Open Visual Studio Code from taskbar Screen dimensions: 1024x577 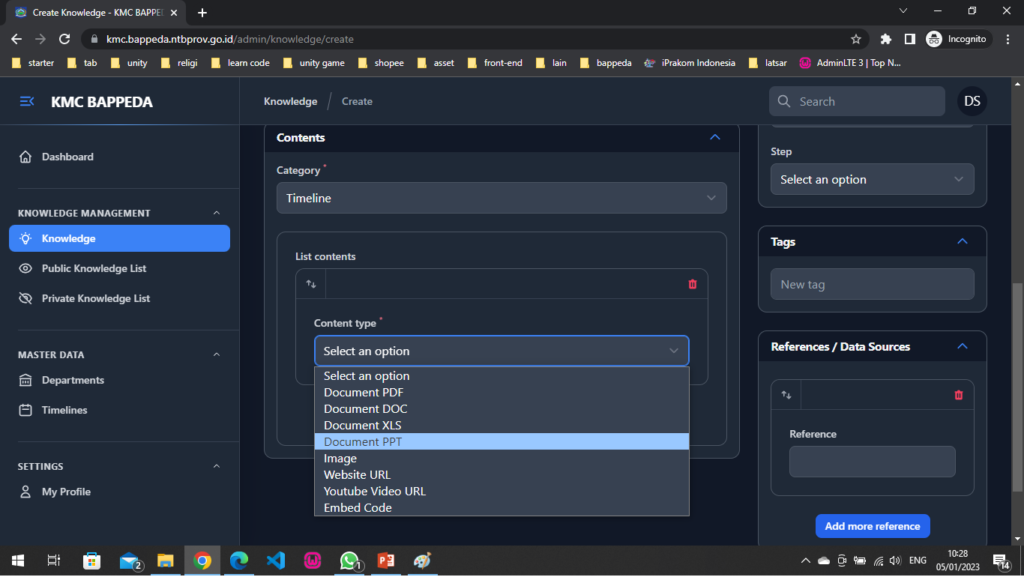[x=276, y=561]
